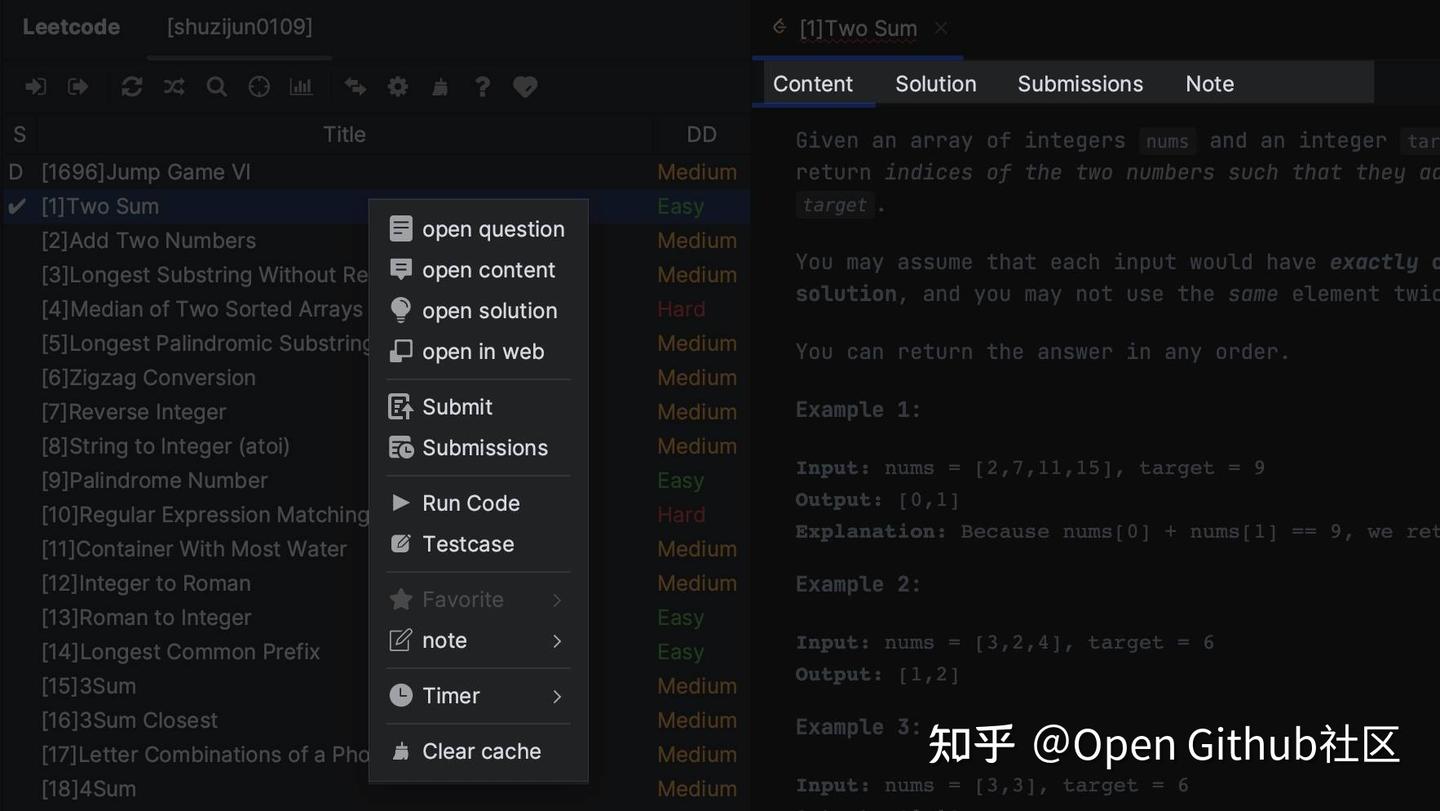The image size is (1440, 811).
Task: Click the search magnifier icon
Action: 216,87
